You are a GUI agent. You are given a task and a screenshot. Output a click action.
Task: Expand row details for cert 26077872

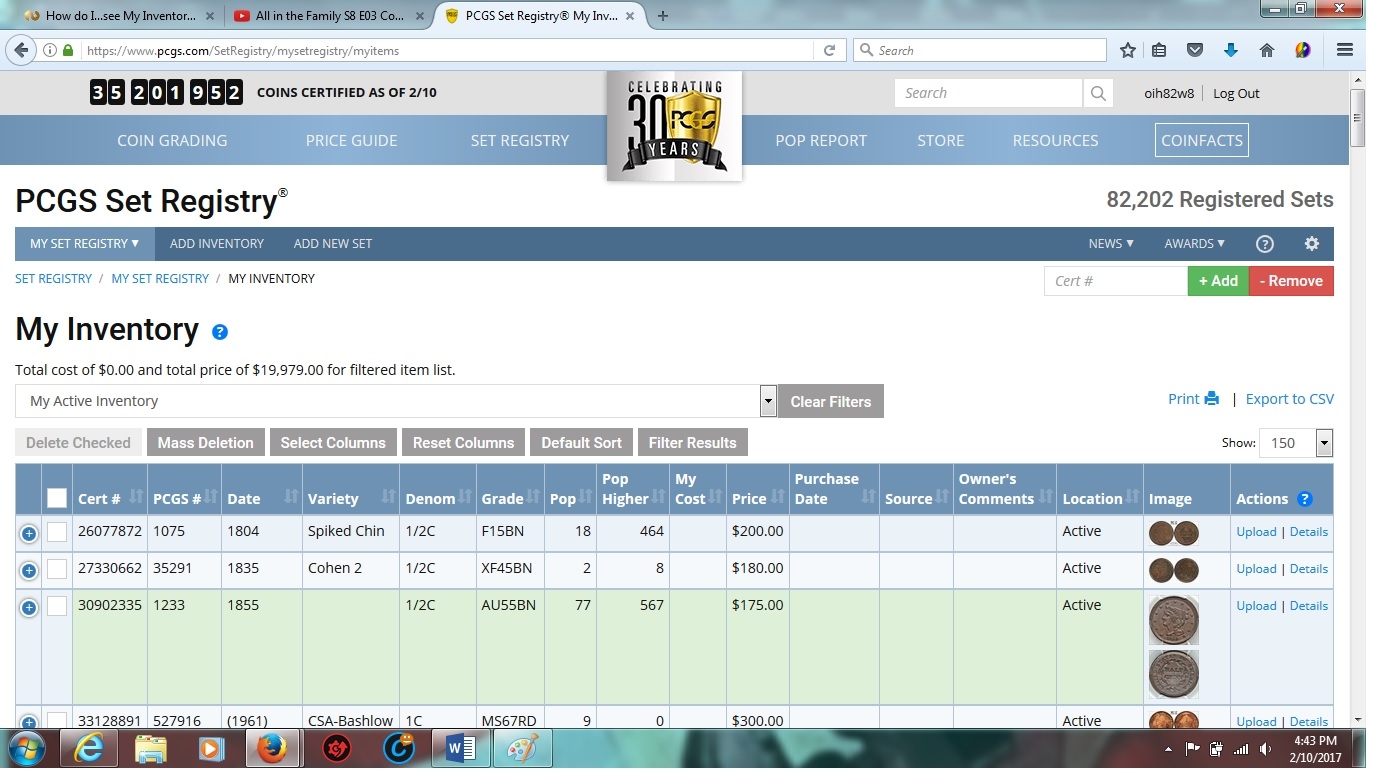(x=28, y=533)
